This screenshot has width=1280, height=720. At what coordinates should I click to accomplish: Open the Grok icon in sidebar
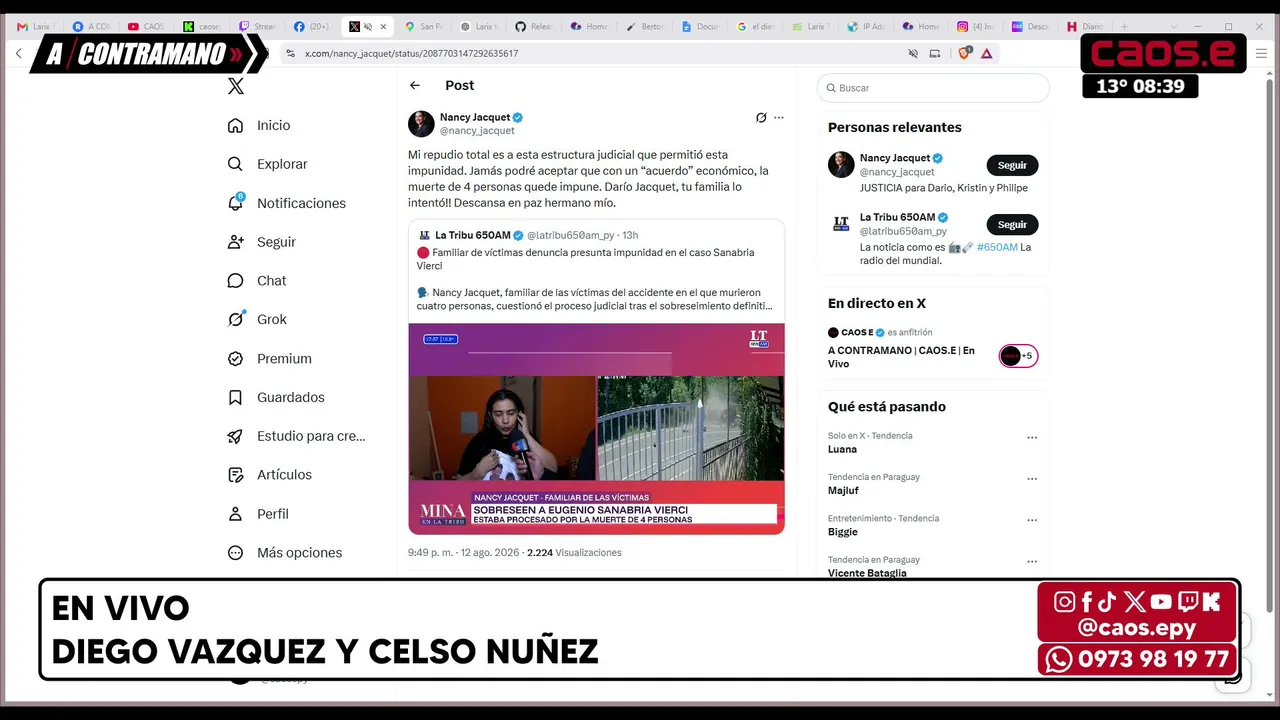coord(235,320)
